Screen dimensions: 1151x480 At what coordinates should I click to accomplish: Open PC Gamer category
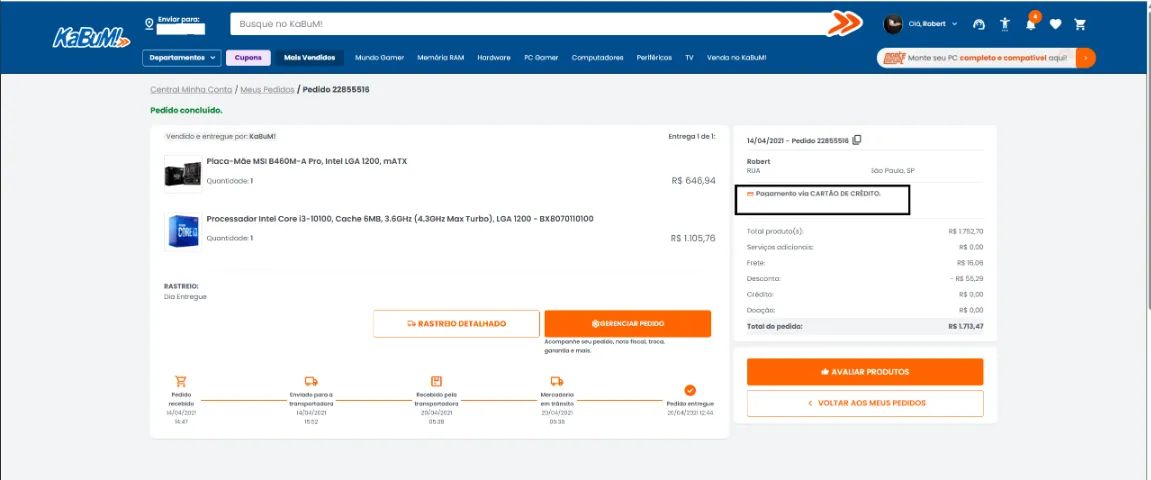541,58
